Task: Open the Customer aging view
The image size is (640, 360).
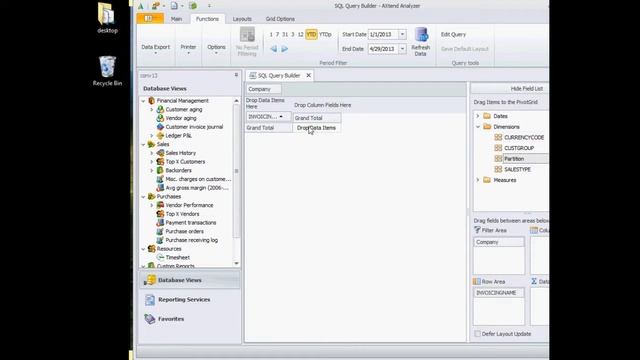Action: pos(184,109)
